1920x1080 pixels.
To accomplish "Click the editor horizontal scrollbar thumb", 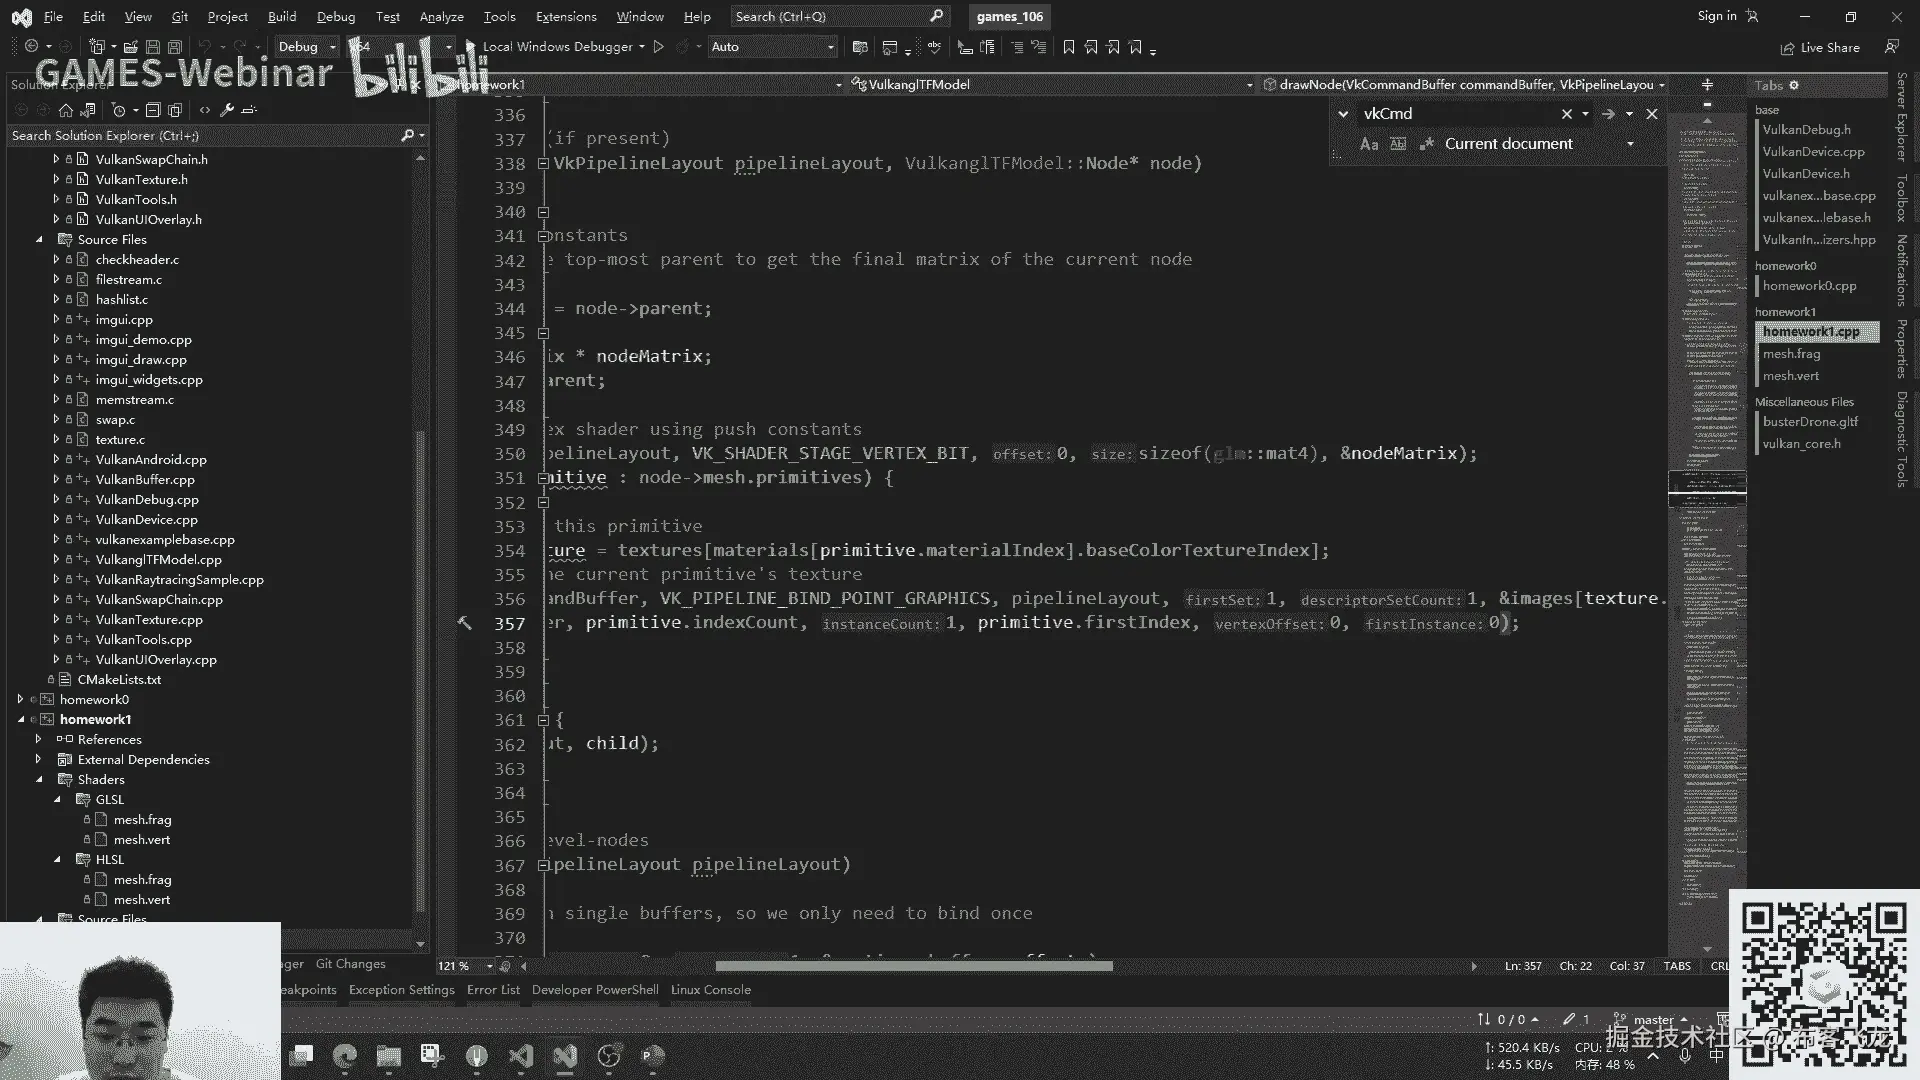I will (913, 966).
